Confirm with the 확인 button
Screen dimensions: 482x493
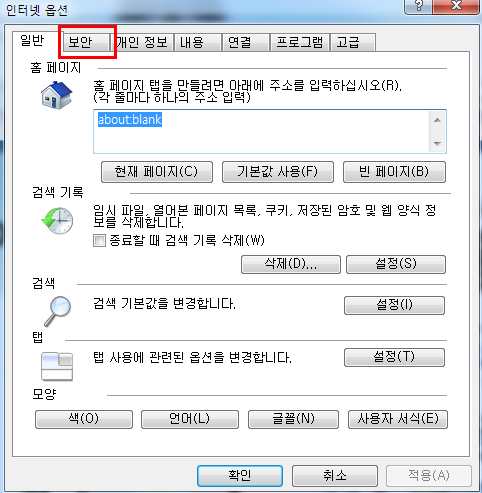coord(240,476)
